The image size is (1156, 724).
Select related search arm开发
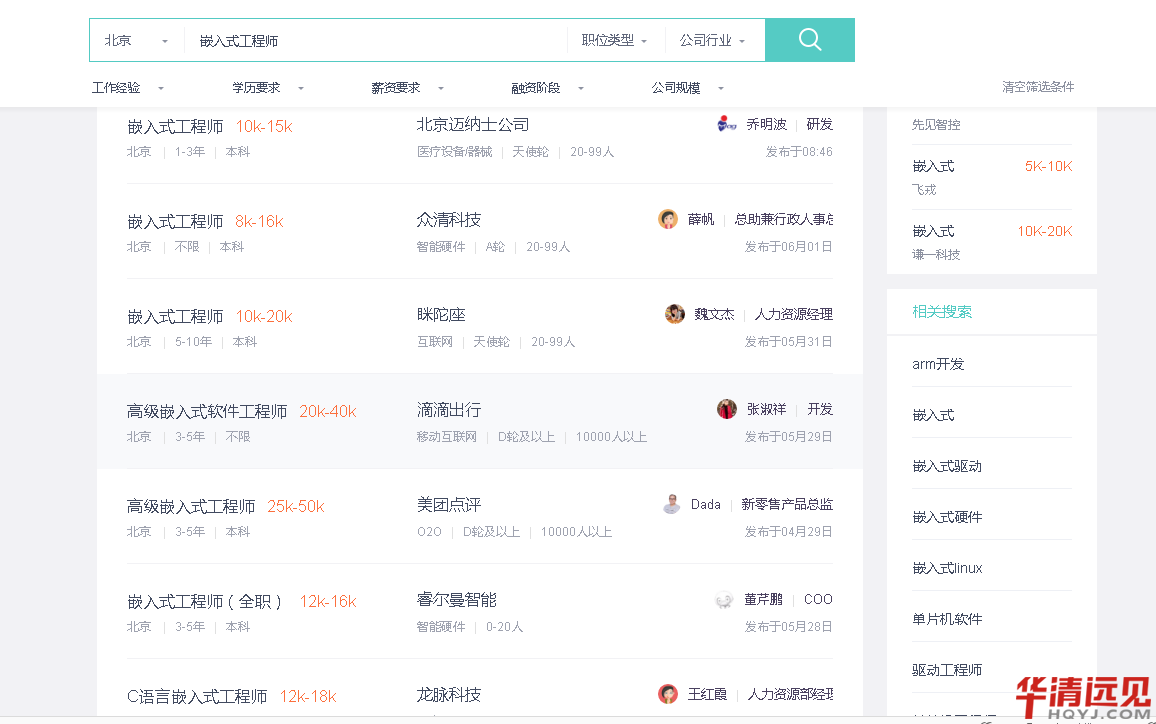[x=938, y=364]
